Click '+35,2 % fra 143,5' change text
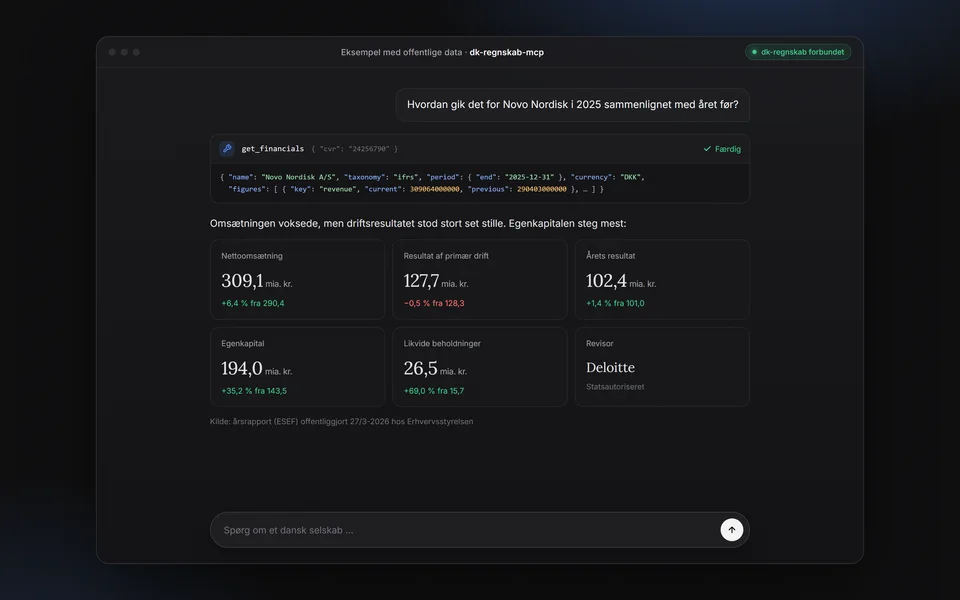Viewport: 960px width, 600px height. (254, 391)
